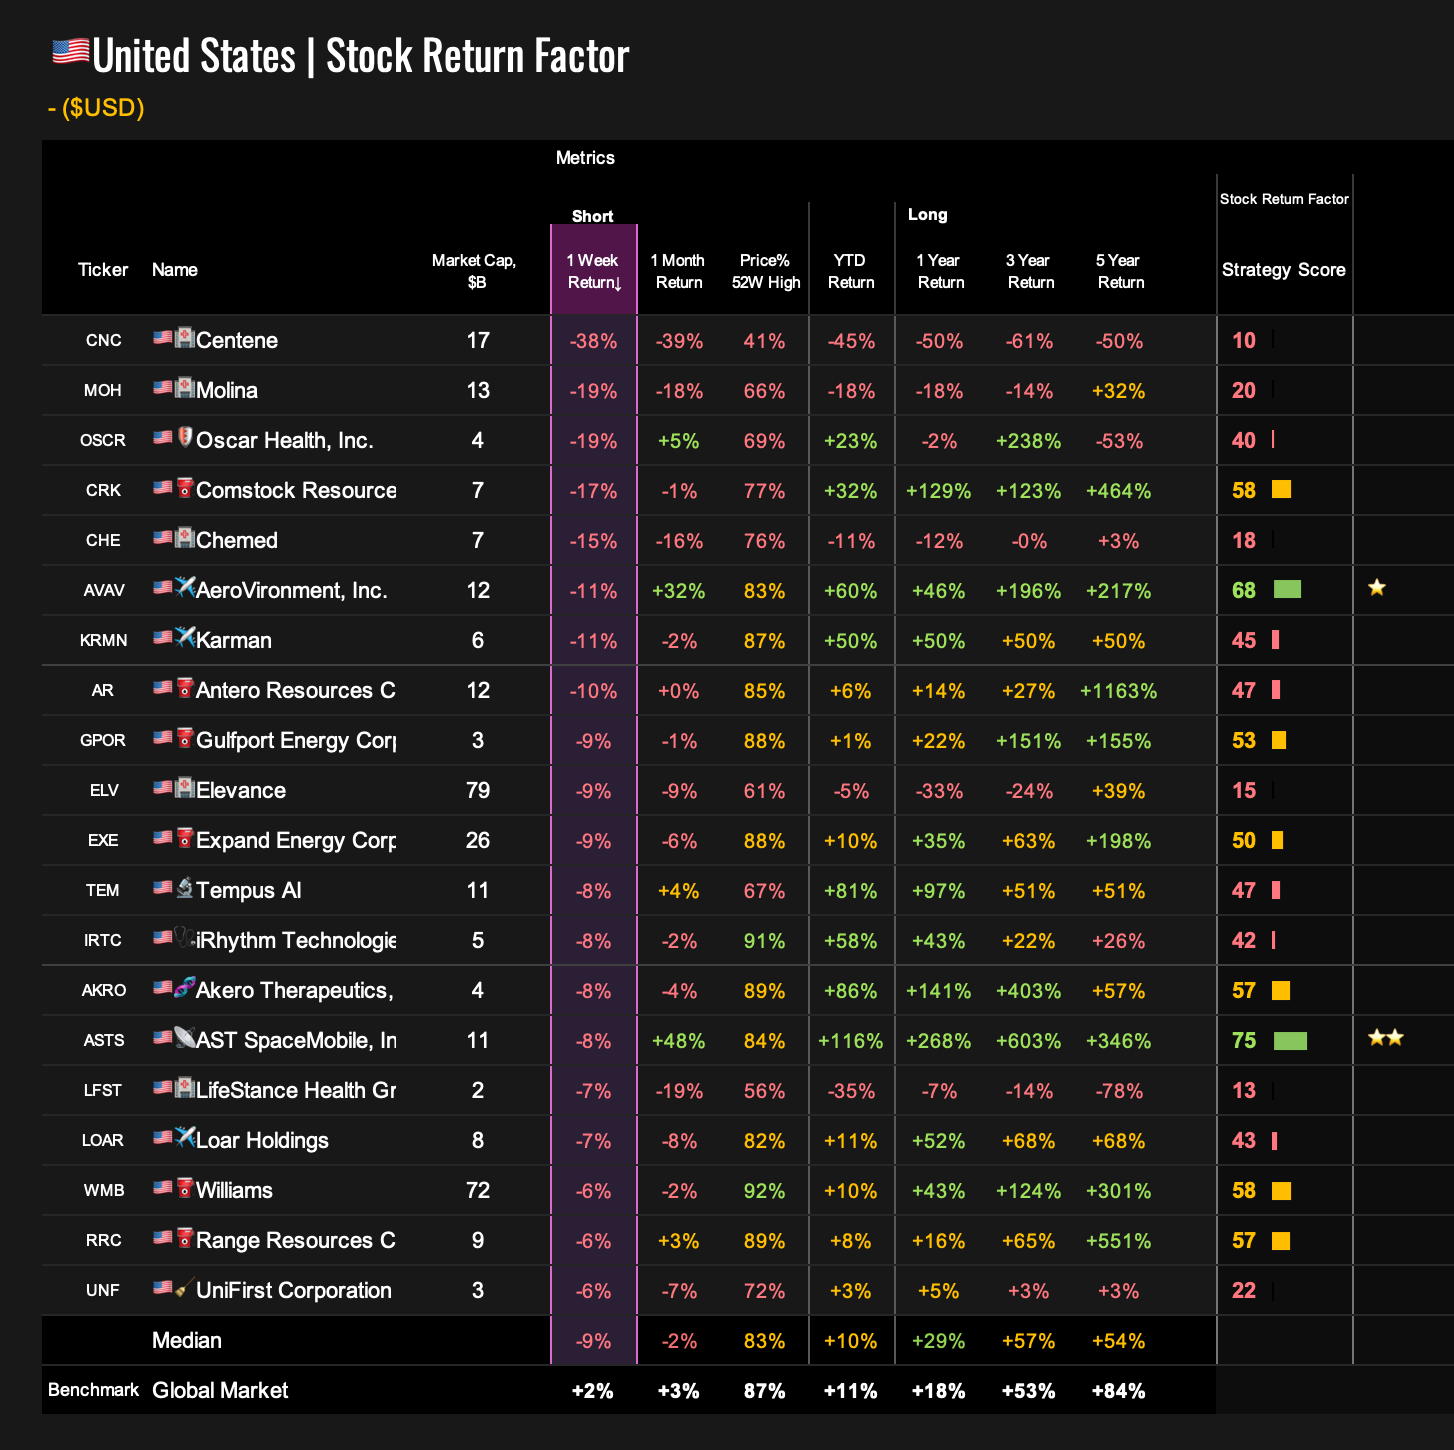Click the GPOR ticker cell
The height and width of the screenshot is (1450, 1454).
[x=103, y=740]
